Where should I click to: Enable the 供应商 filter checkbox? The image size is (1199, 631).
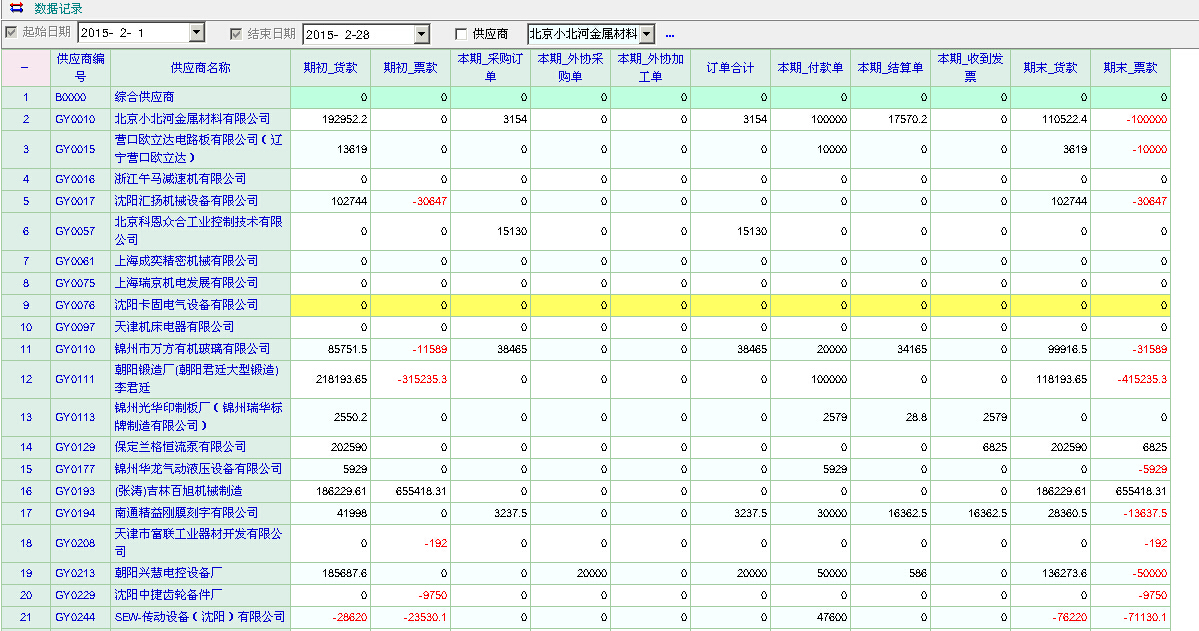(x=461, y=34)
